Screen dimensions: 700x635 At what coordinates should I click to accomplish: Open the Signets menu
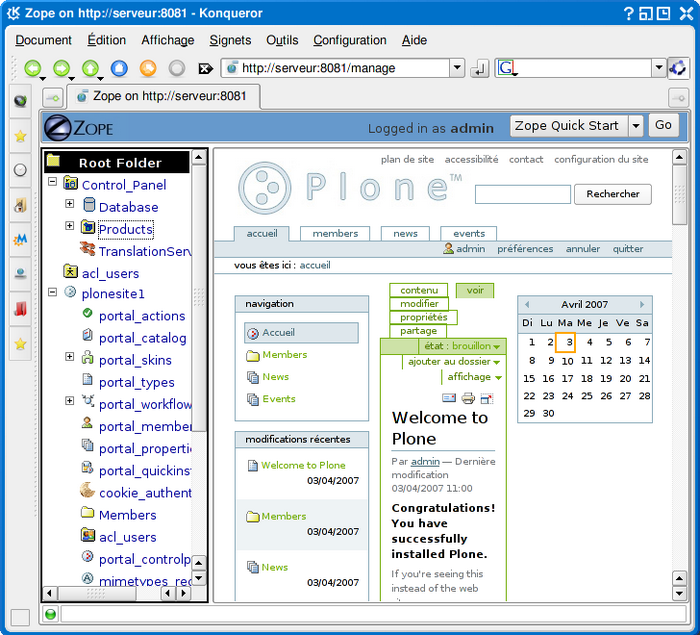pyautogui.click(x=230, y=40)
